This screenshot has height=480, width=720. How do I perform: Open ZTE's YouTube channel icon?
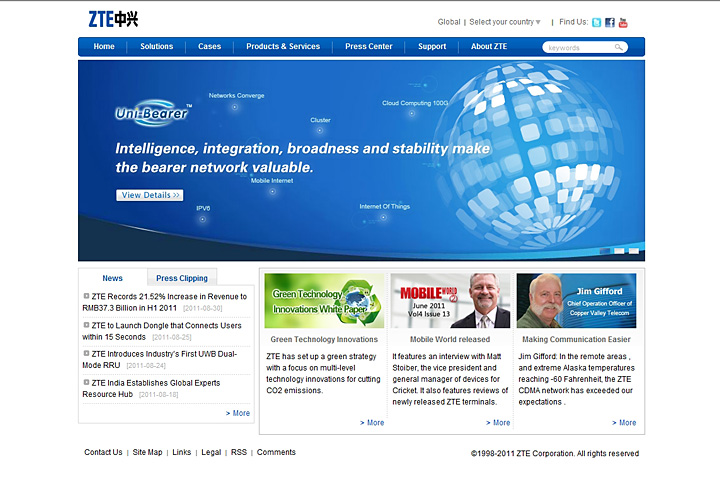(623, 22)
